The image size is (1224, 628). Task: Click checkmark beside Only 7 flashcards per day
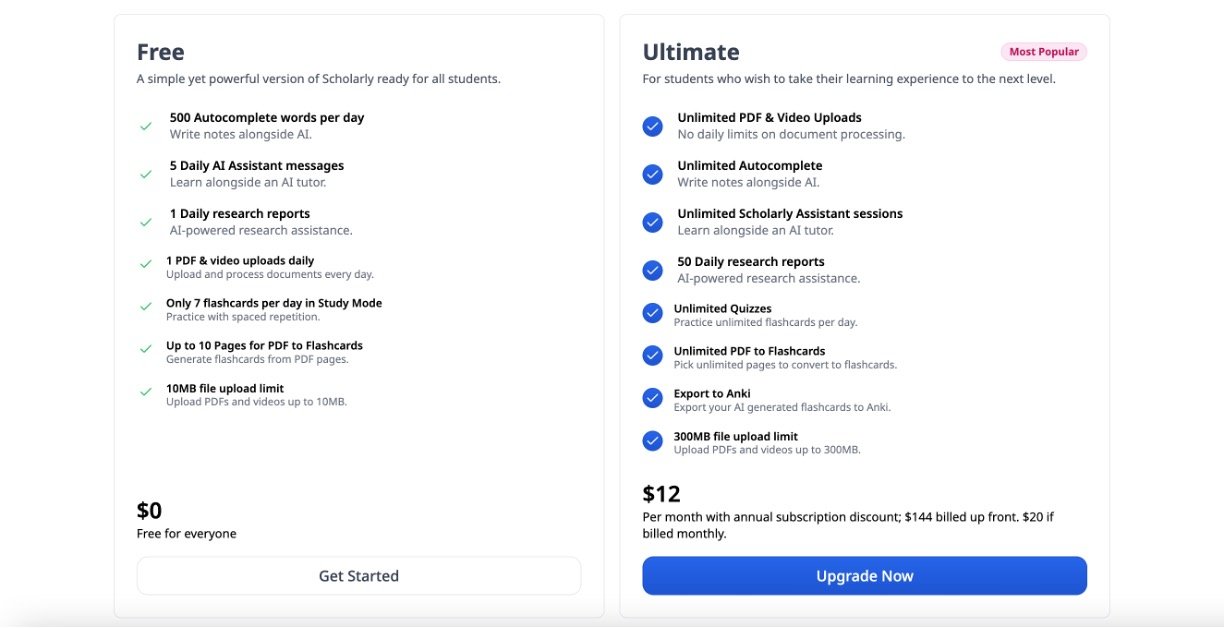(146, 307)
